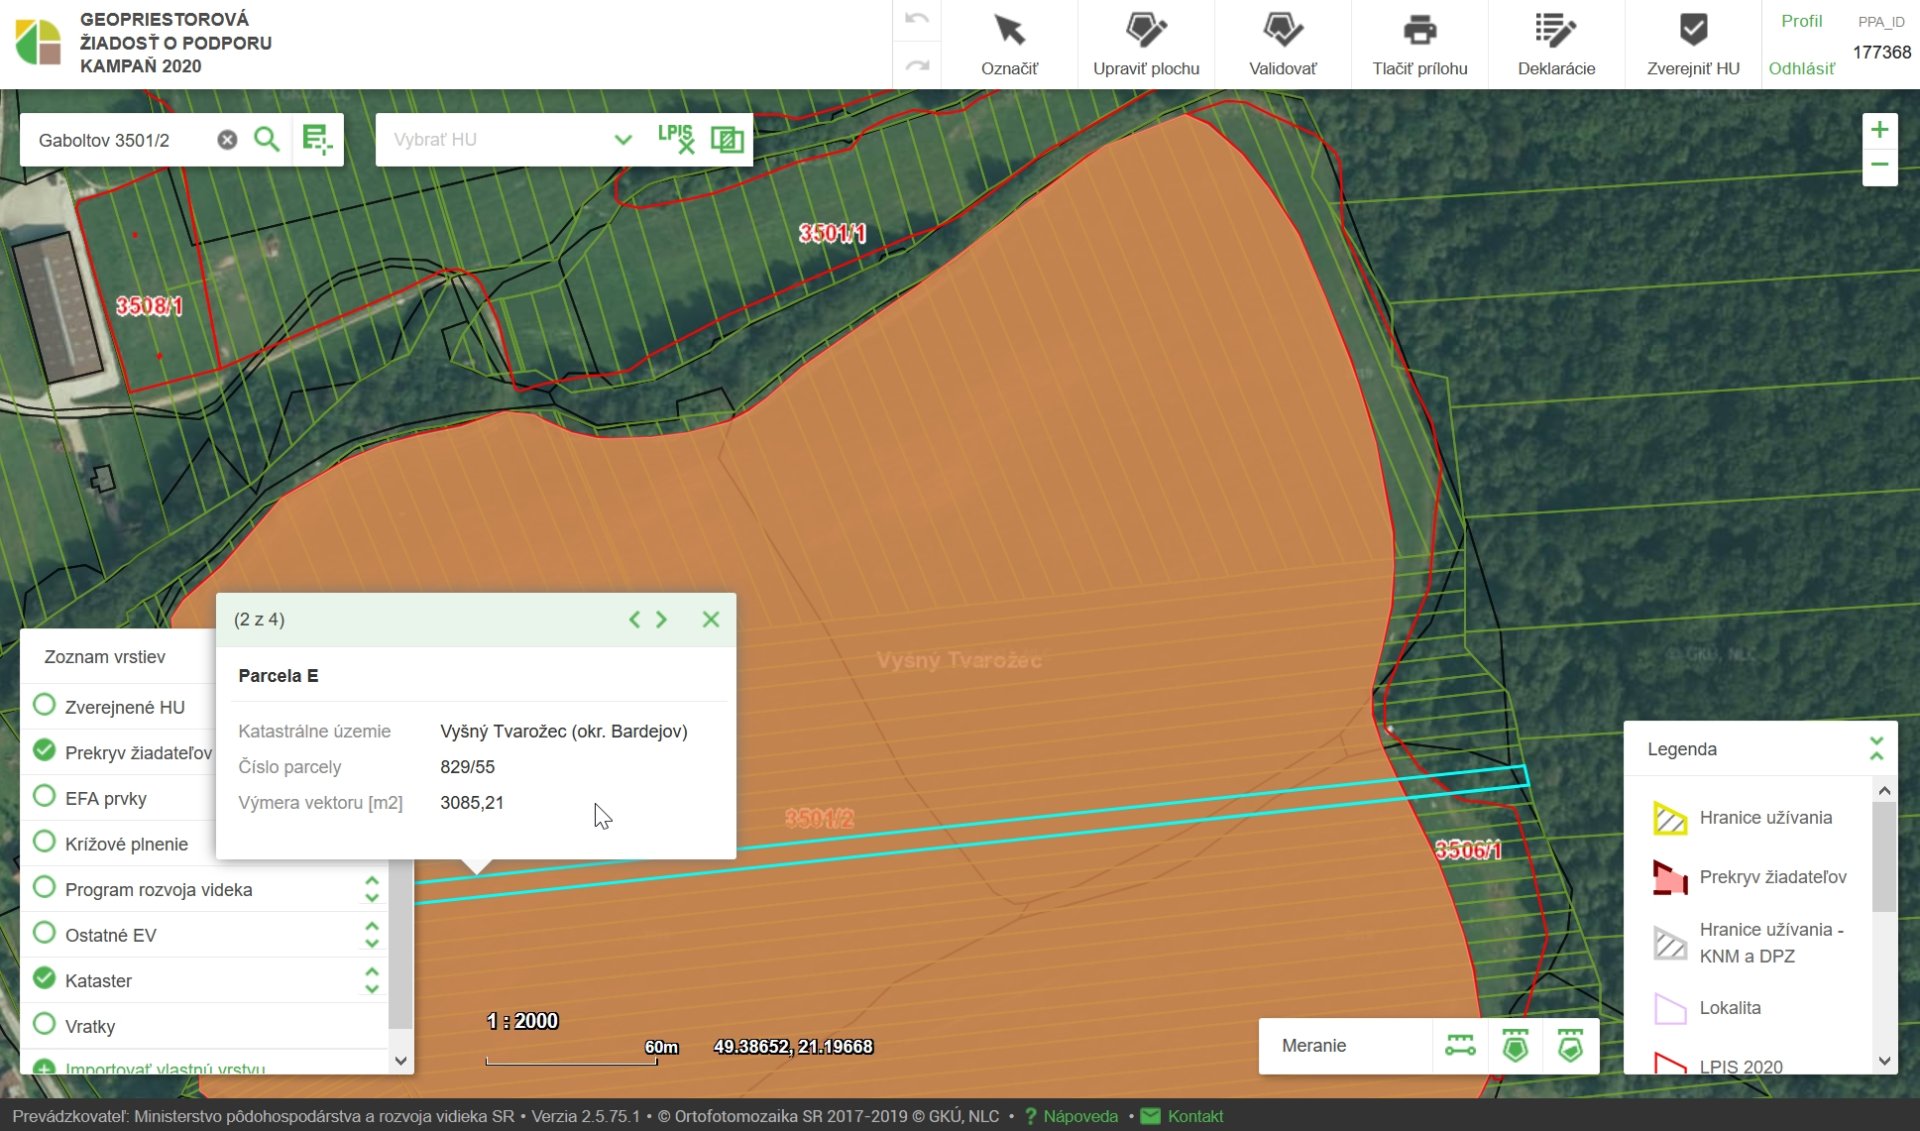Enable the Zverejnené HU layer
Image resolution: width=1920 pixels, height=1131 pixels.
tap(44, 706)
